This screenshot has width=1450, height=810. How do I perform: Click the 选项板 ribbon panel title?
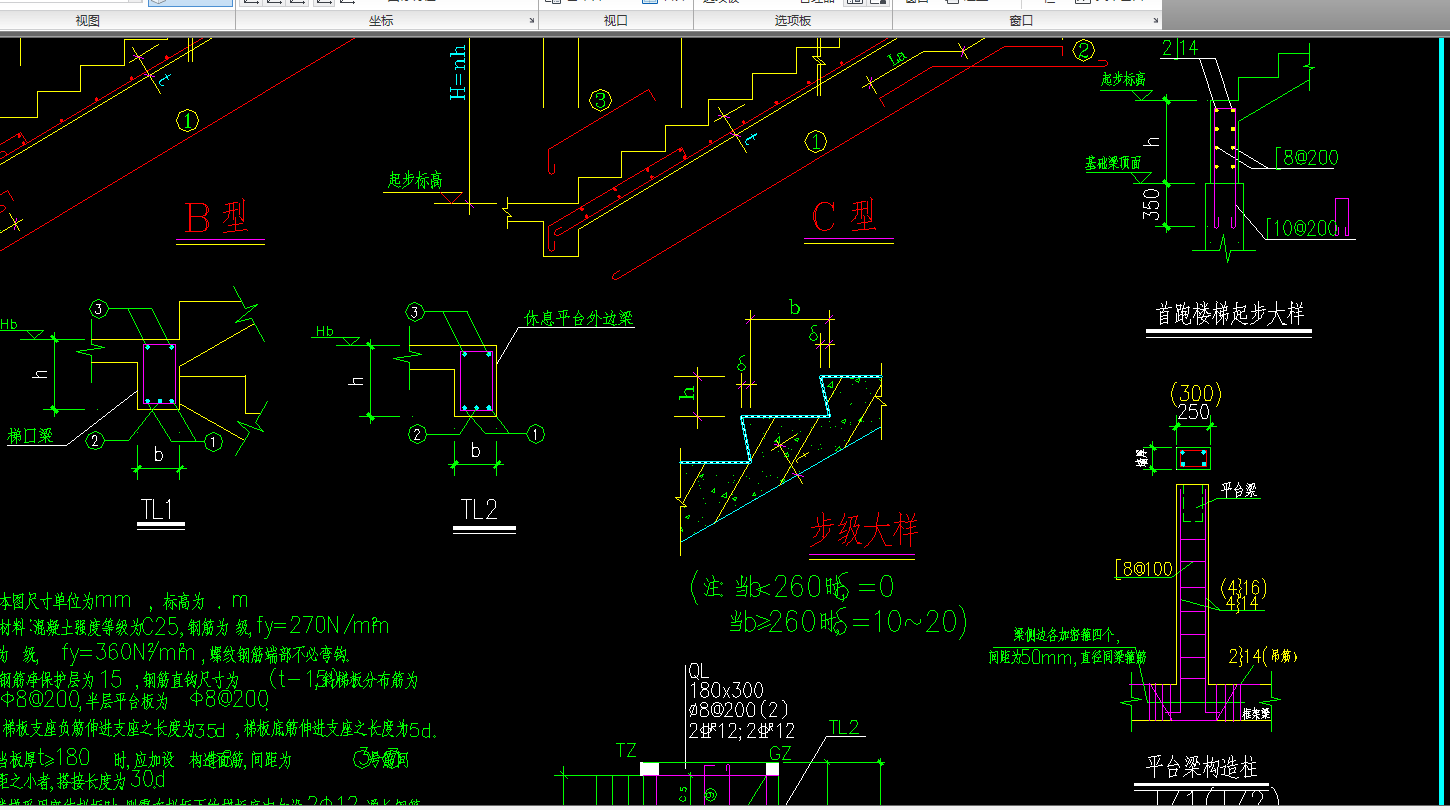(x=793, y=21)
